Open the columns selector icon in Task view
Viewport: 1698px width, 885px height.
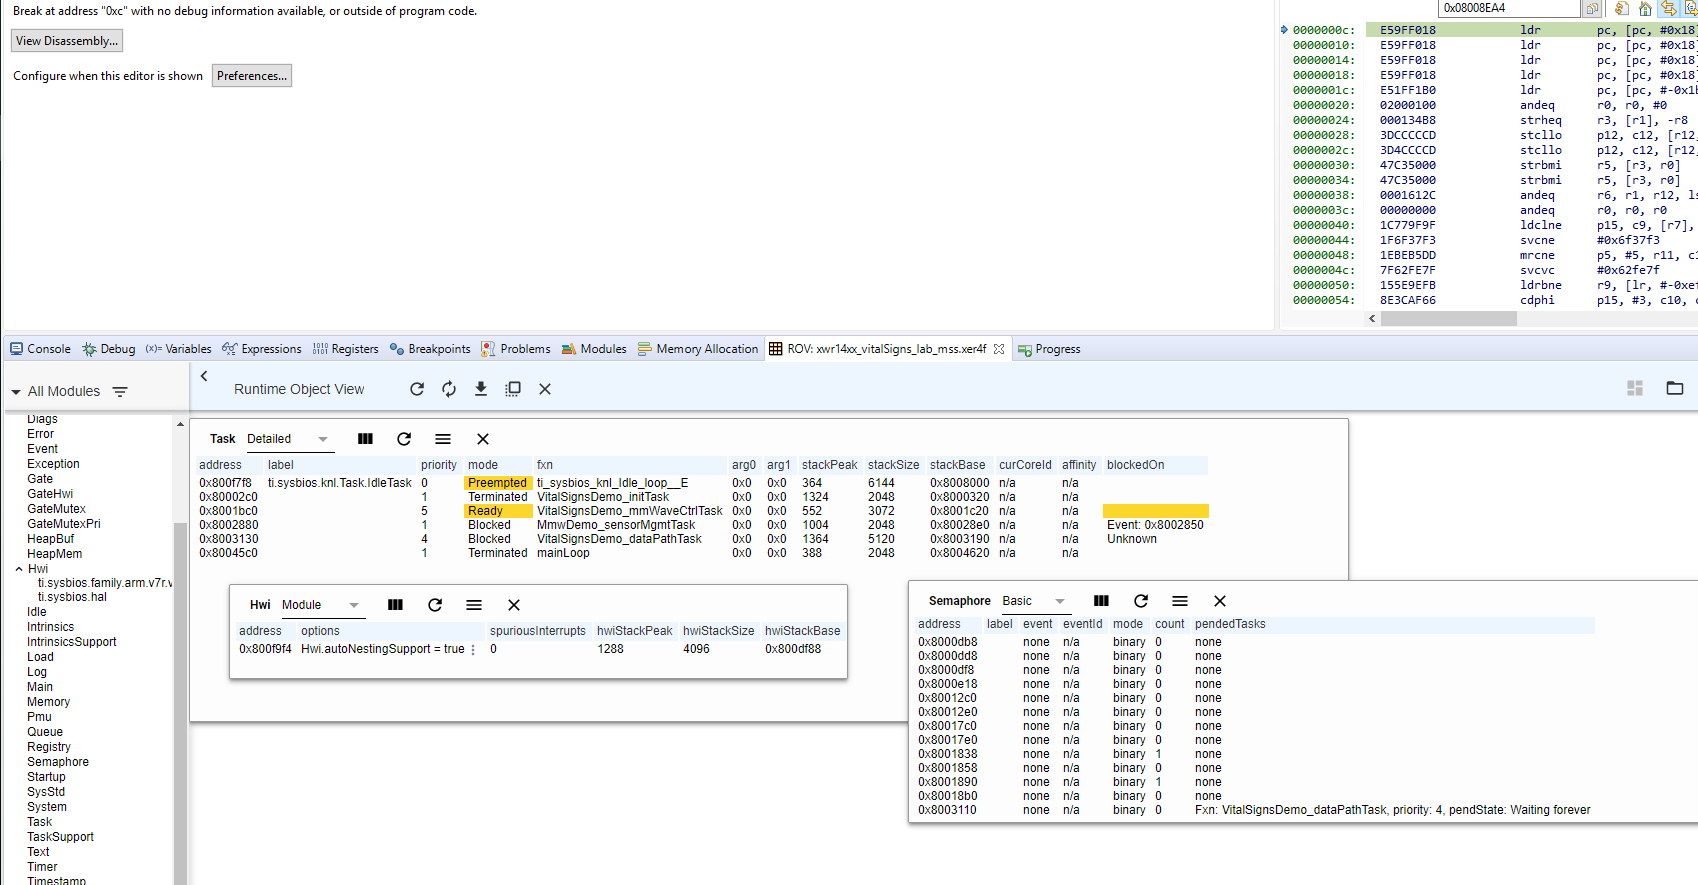[365, 439]
